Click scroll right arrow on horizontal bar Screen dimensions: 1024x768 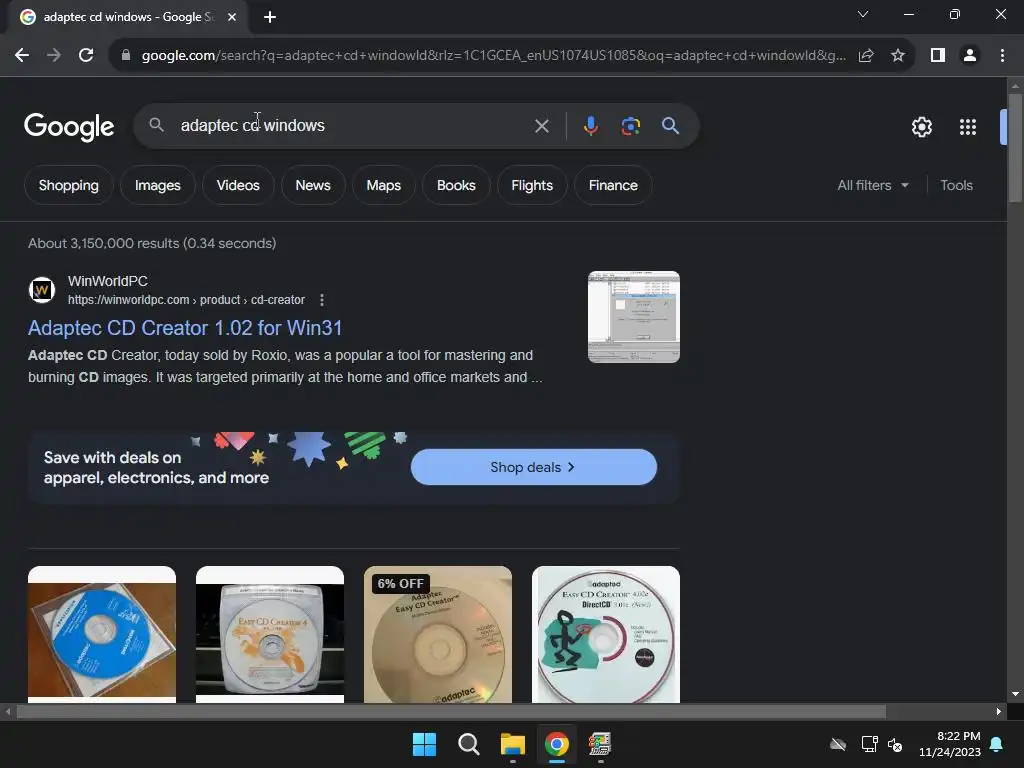click(x=999, y=712)
